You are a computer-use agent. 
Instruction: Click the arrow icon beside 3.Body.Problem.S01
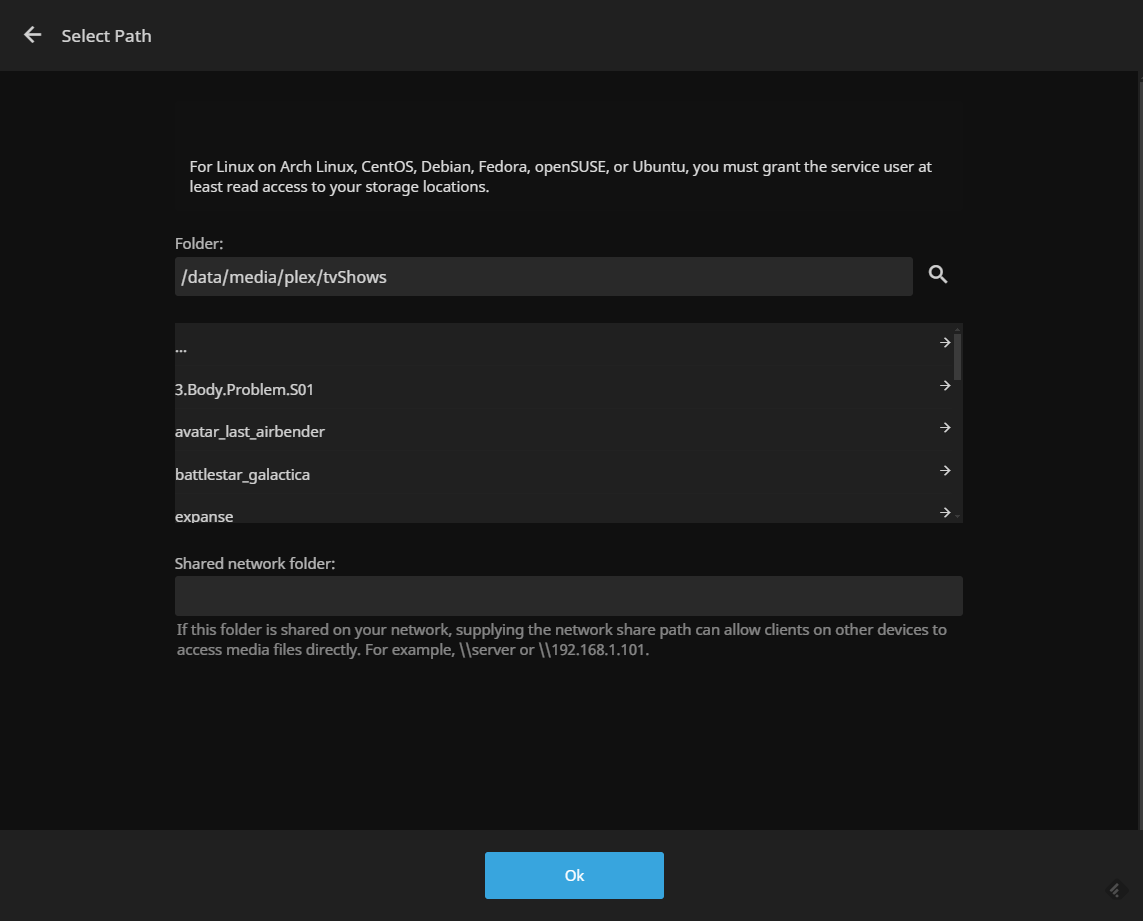click(944, 386)
